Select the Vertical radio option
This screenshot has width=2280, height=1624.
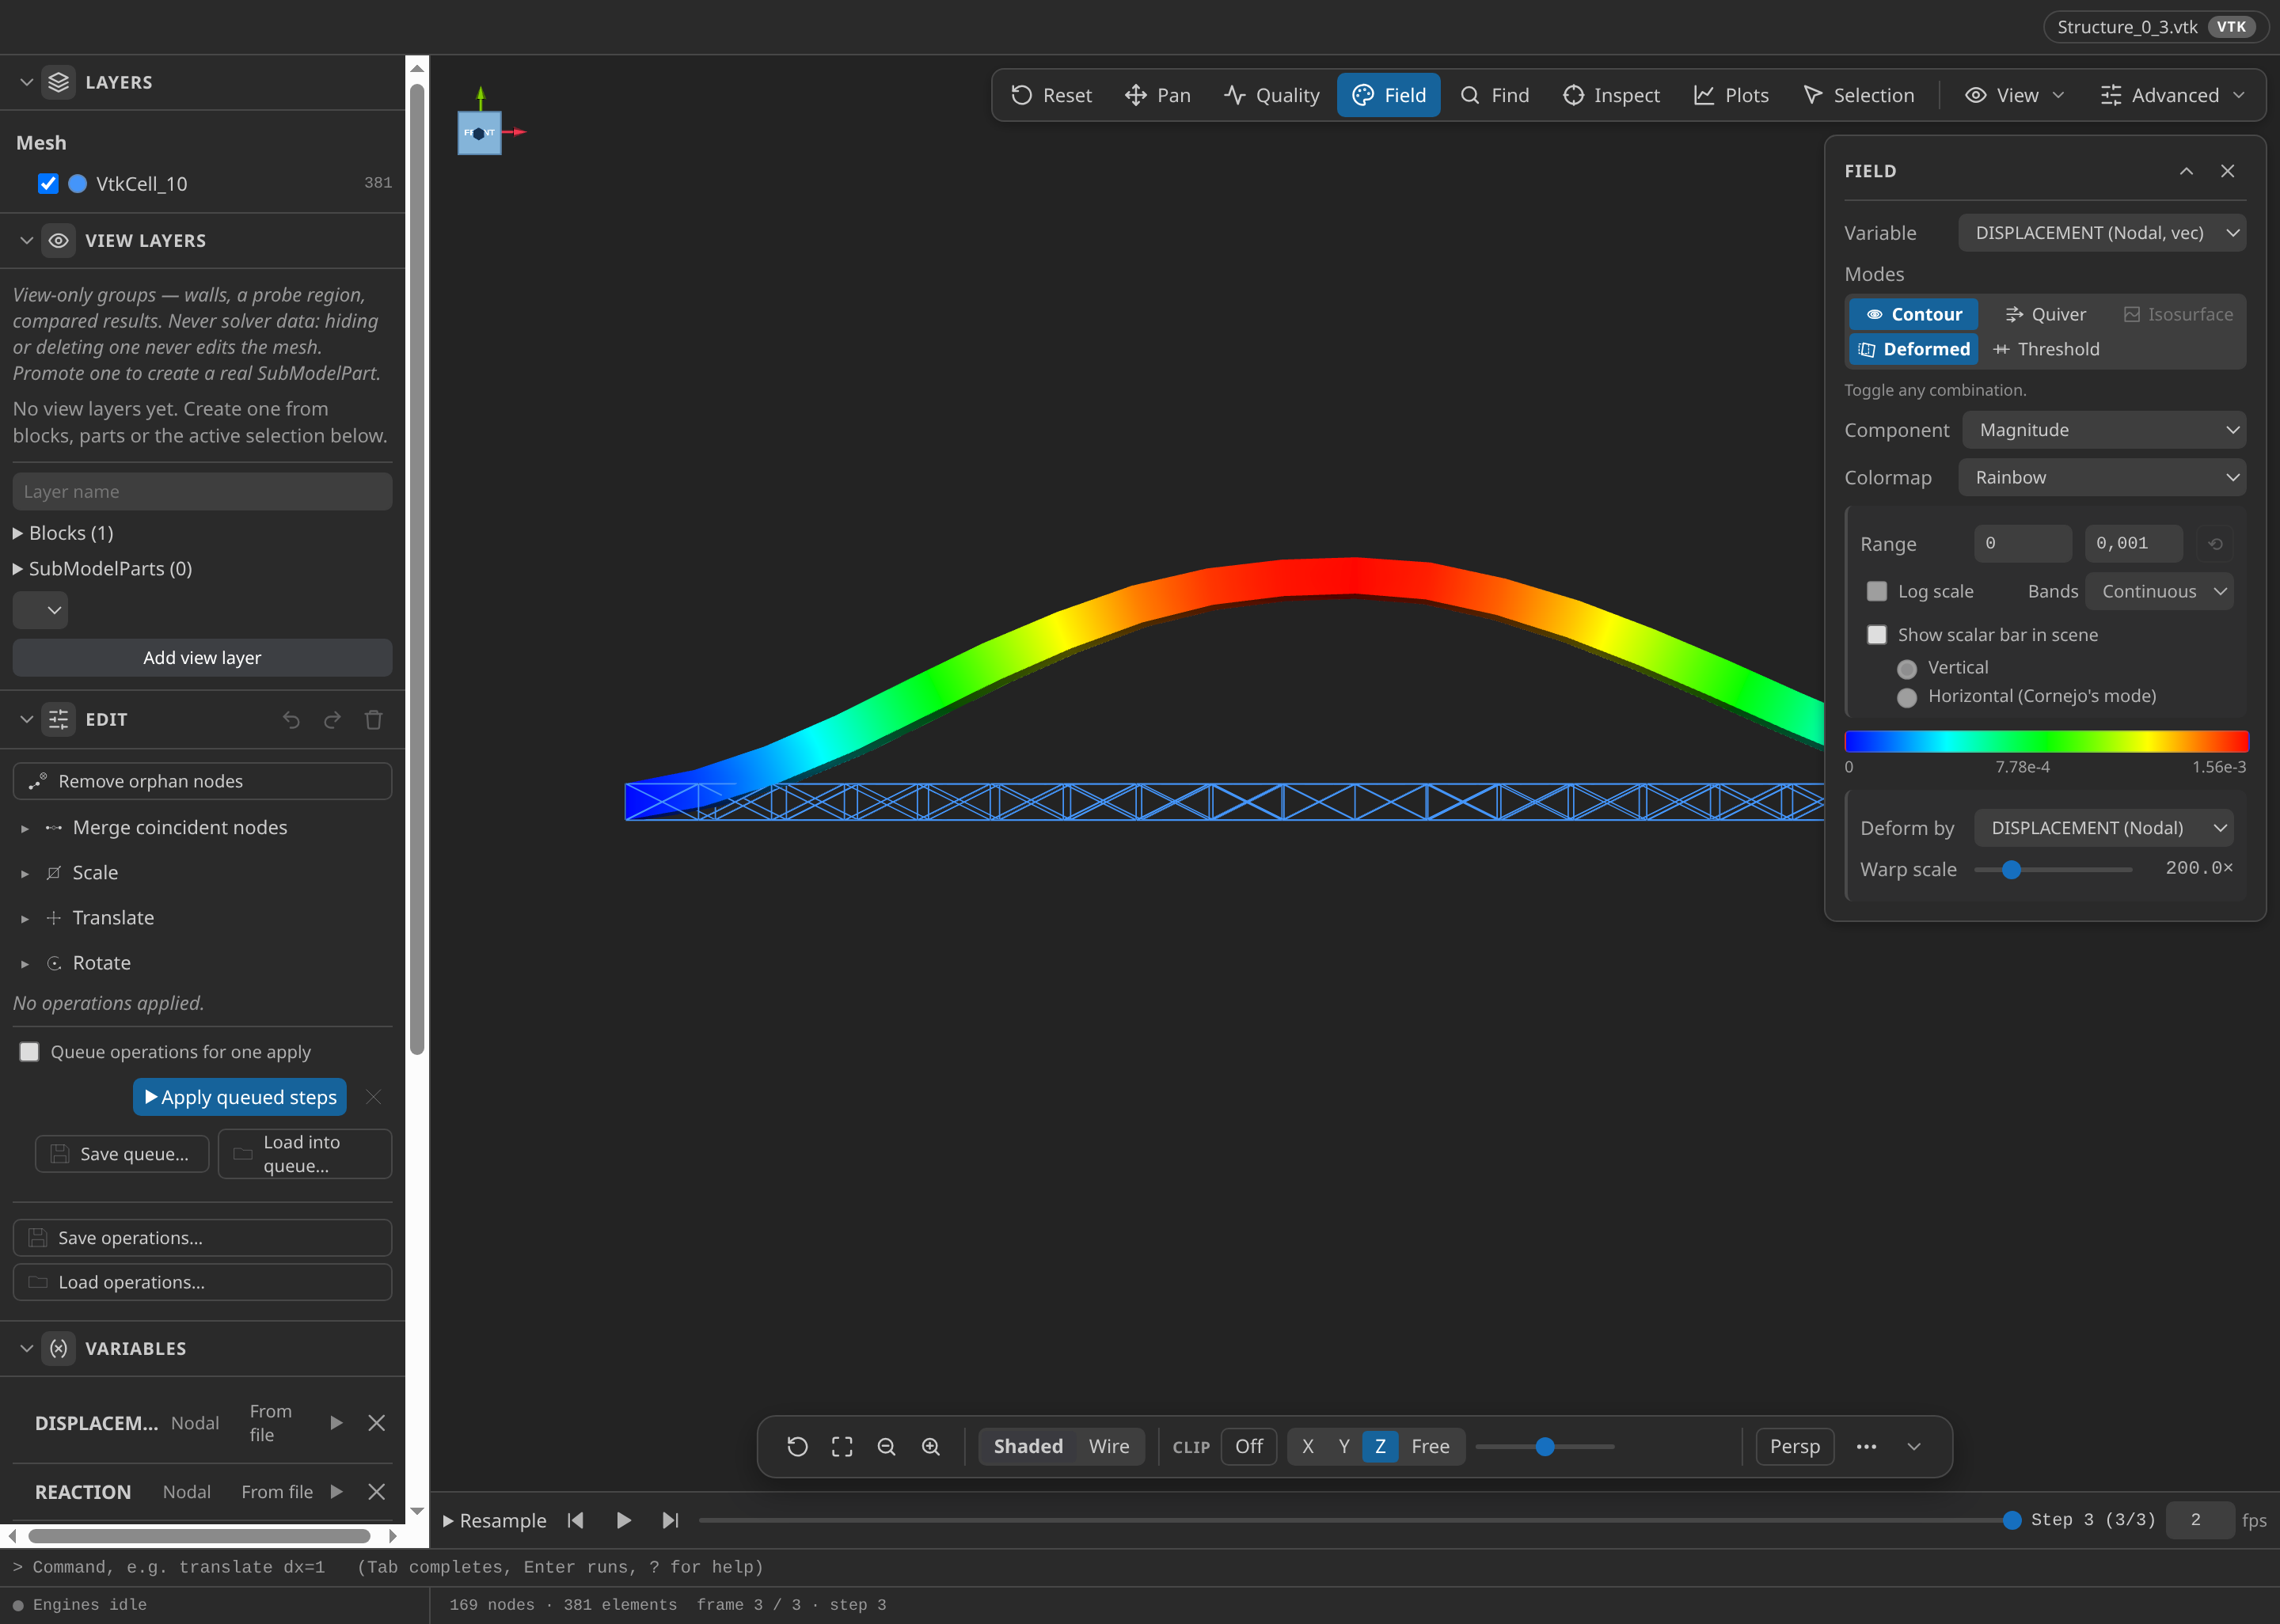tap(1907, 668)
